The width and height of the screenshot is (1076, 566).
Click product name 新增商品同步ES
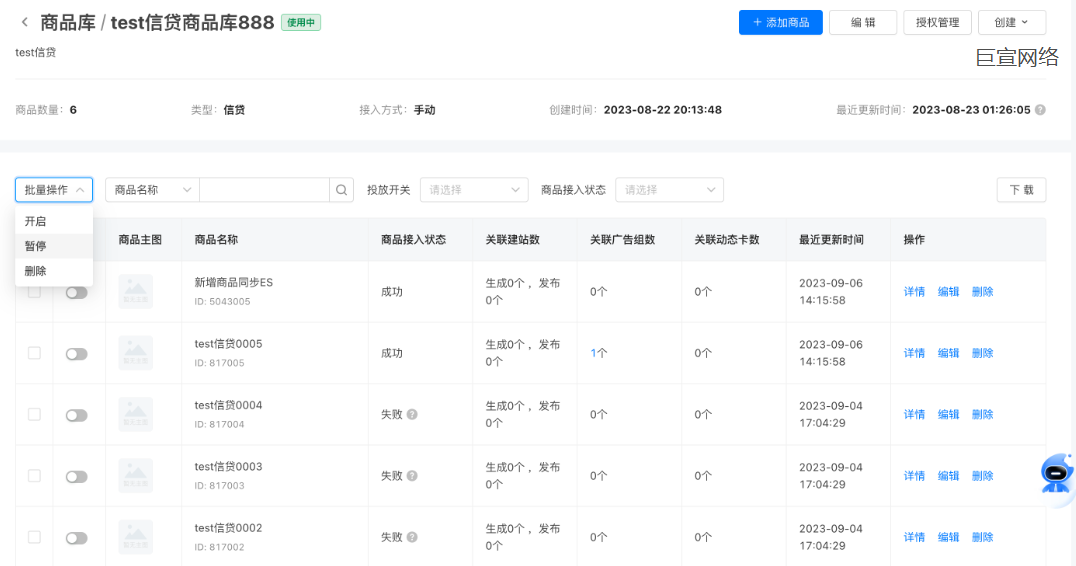coord(233,282)
